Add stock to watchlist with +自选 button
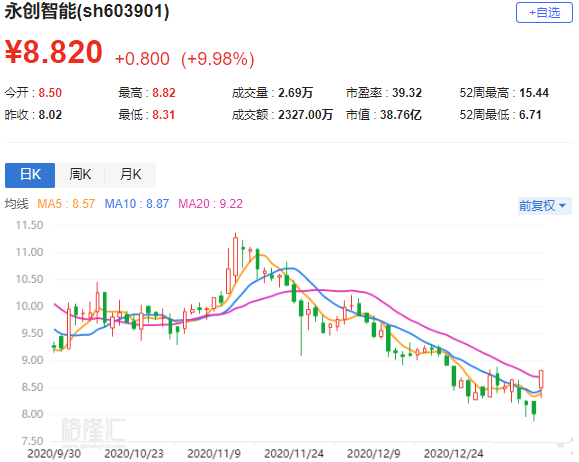The height and width of the screenshot is (462, 579). tap(544, 13)
